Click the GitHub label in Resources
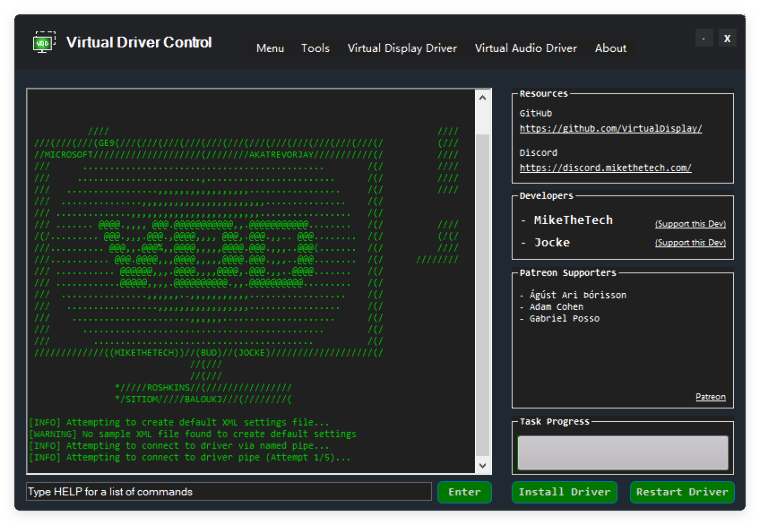This screenshot has height=525, width=760. pos(536,113)
